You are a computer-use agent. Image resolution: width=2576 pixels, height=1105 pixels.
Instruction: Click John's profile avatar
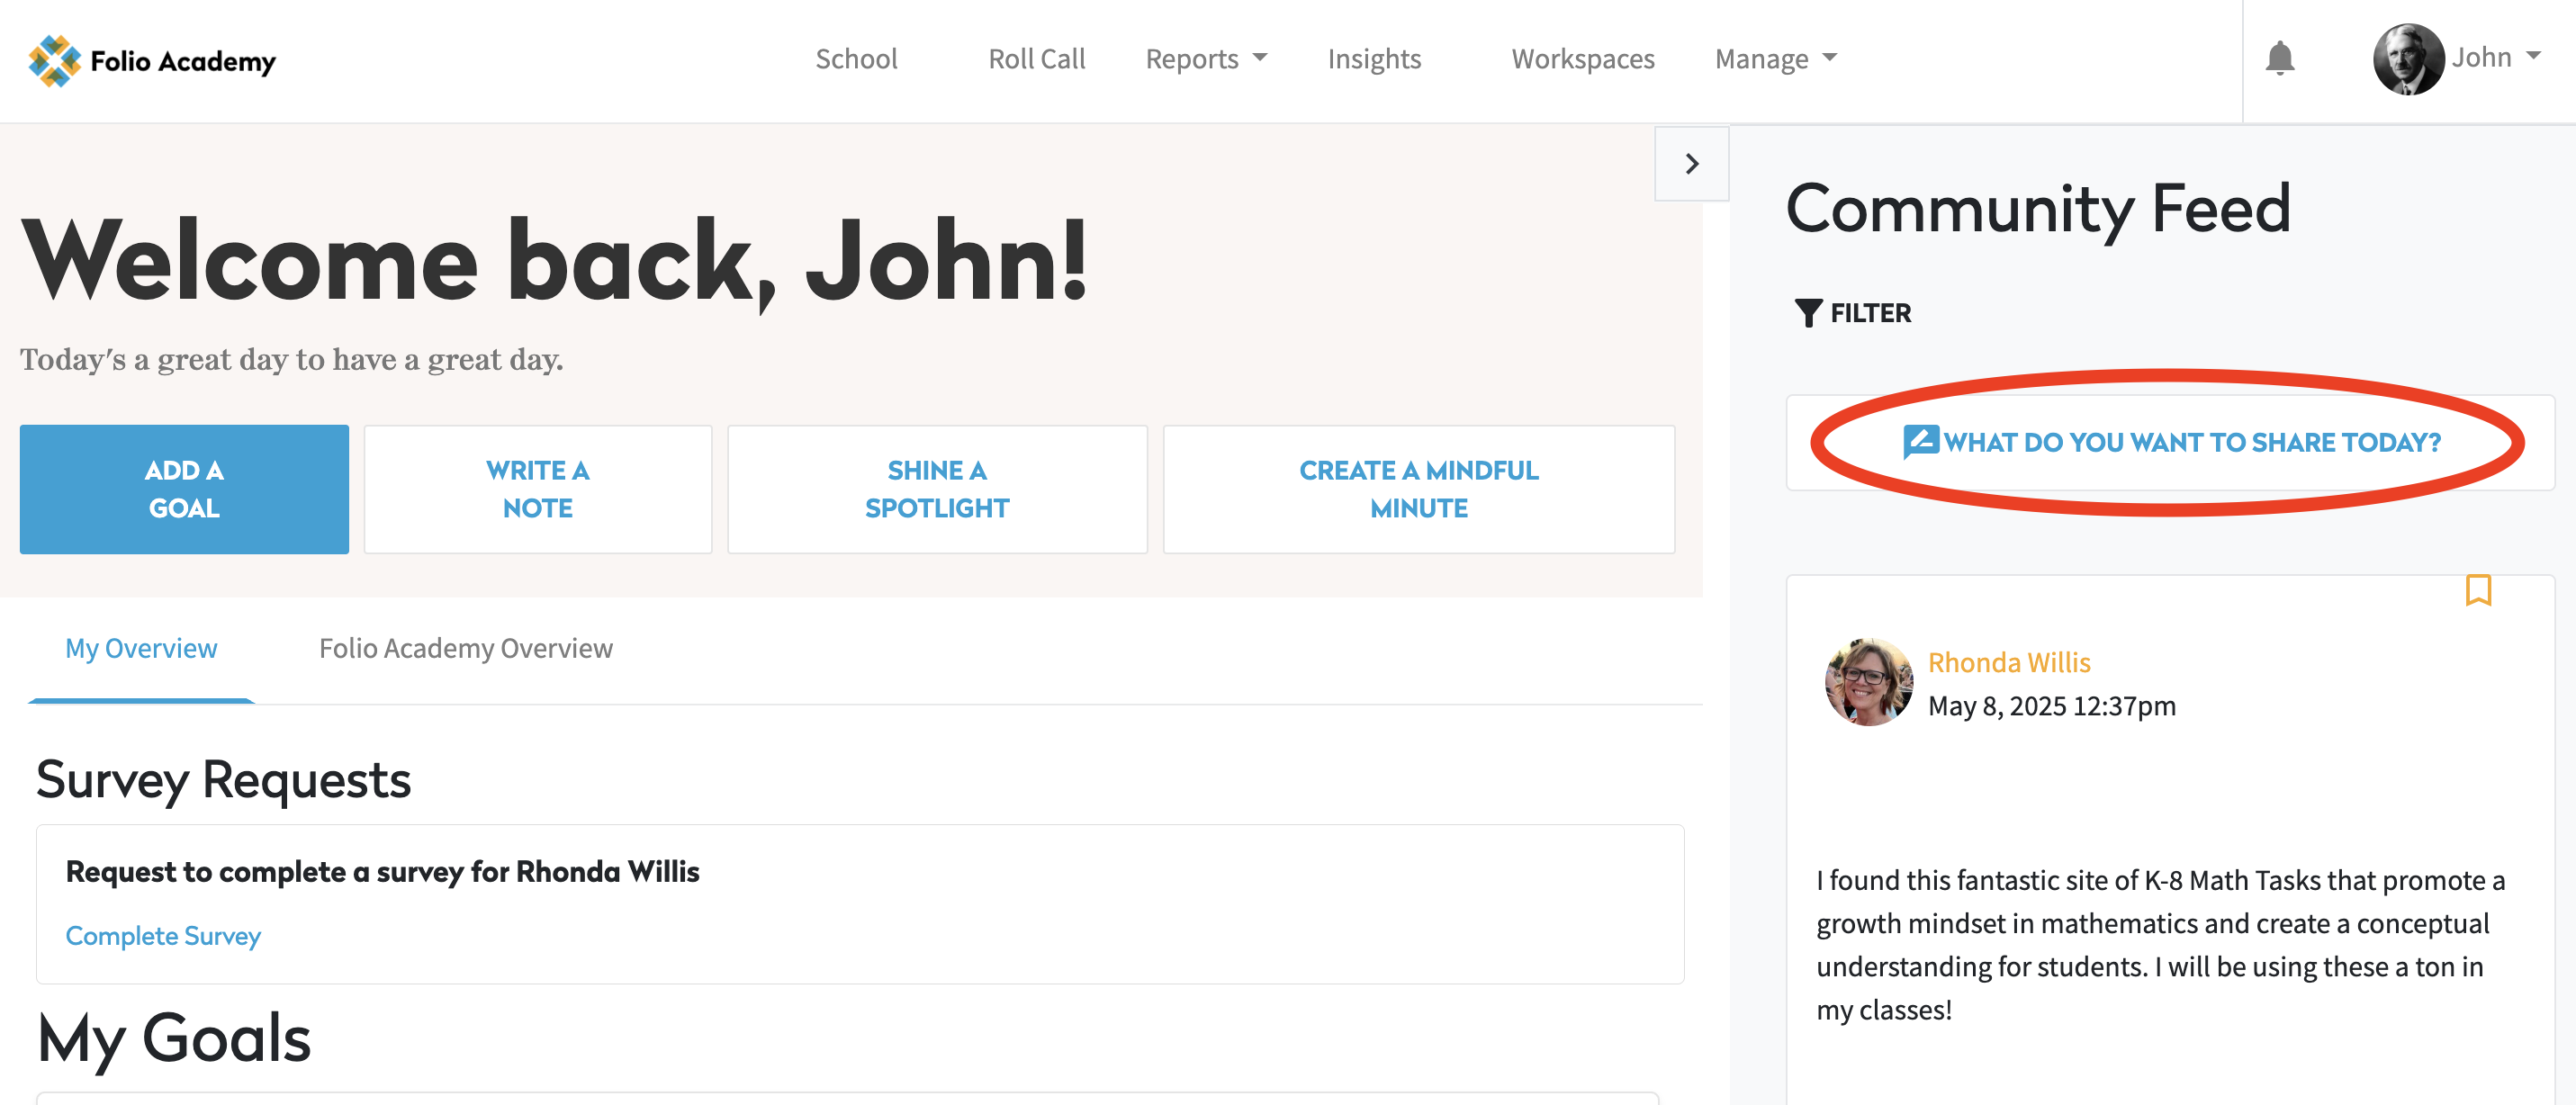[2408, 59]
